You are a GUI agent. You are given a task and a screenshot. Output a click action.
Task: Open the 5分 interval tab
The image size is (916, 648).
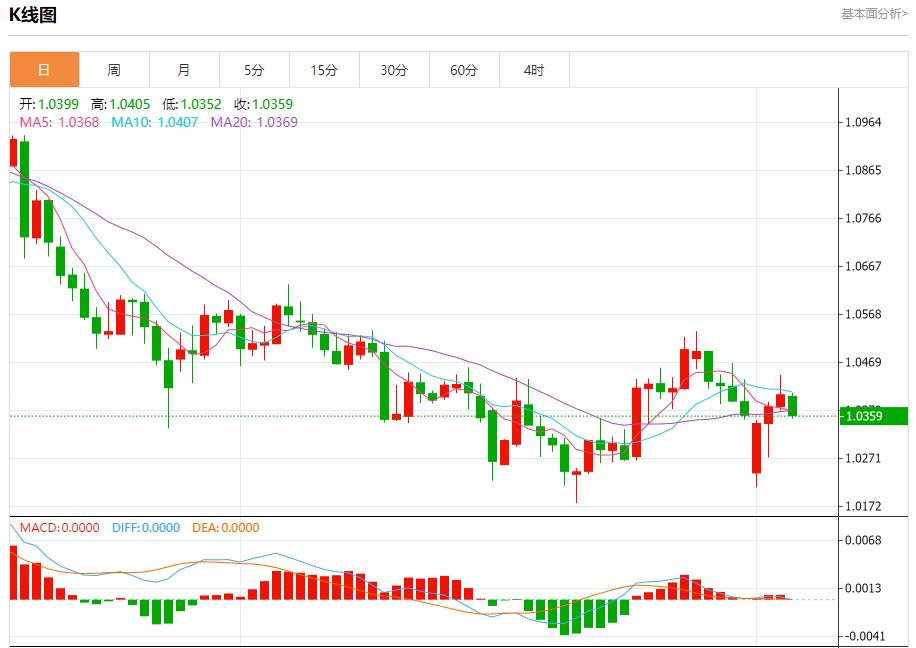(x=255, y=70)
